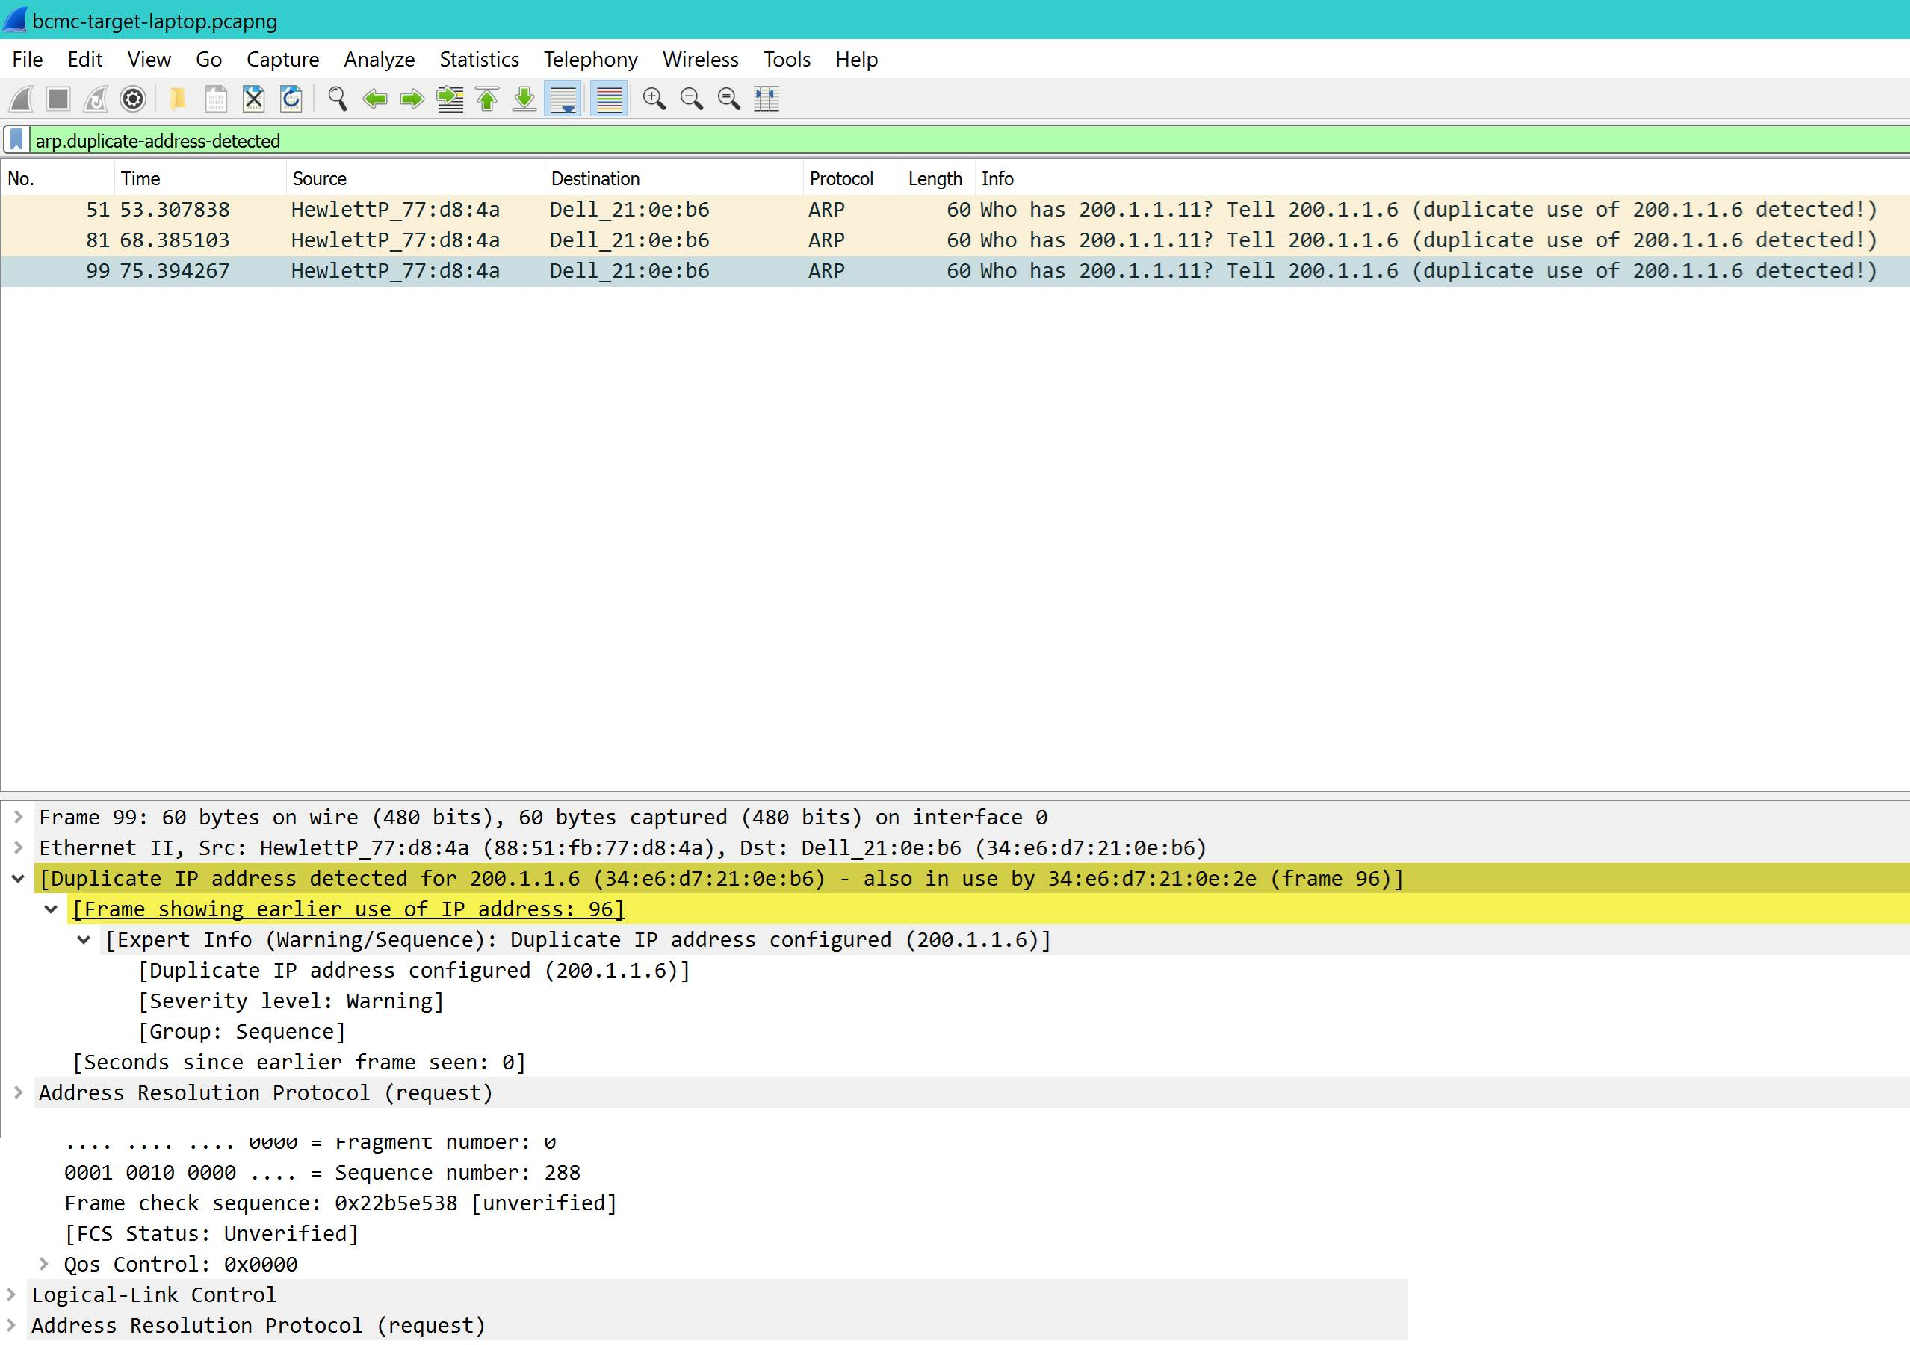Toggle packet colorization rules
The width and height of the screenshot is (1910, 1345).
point(609,99)
